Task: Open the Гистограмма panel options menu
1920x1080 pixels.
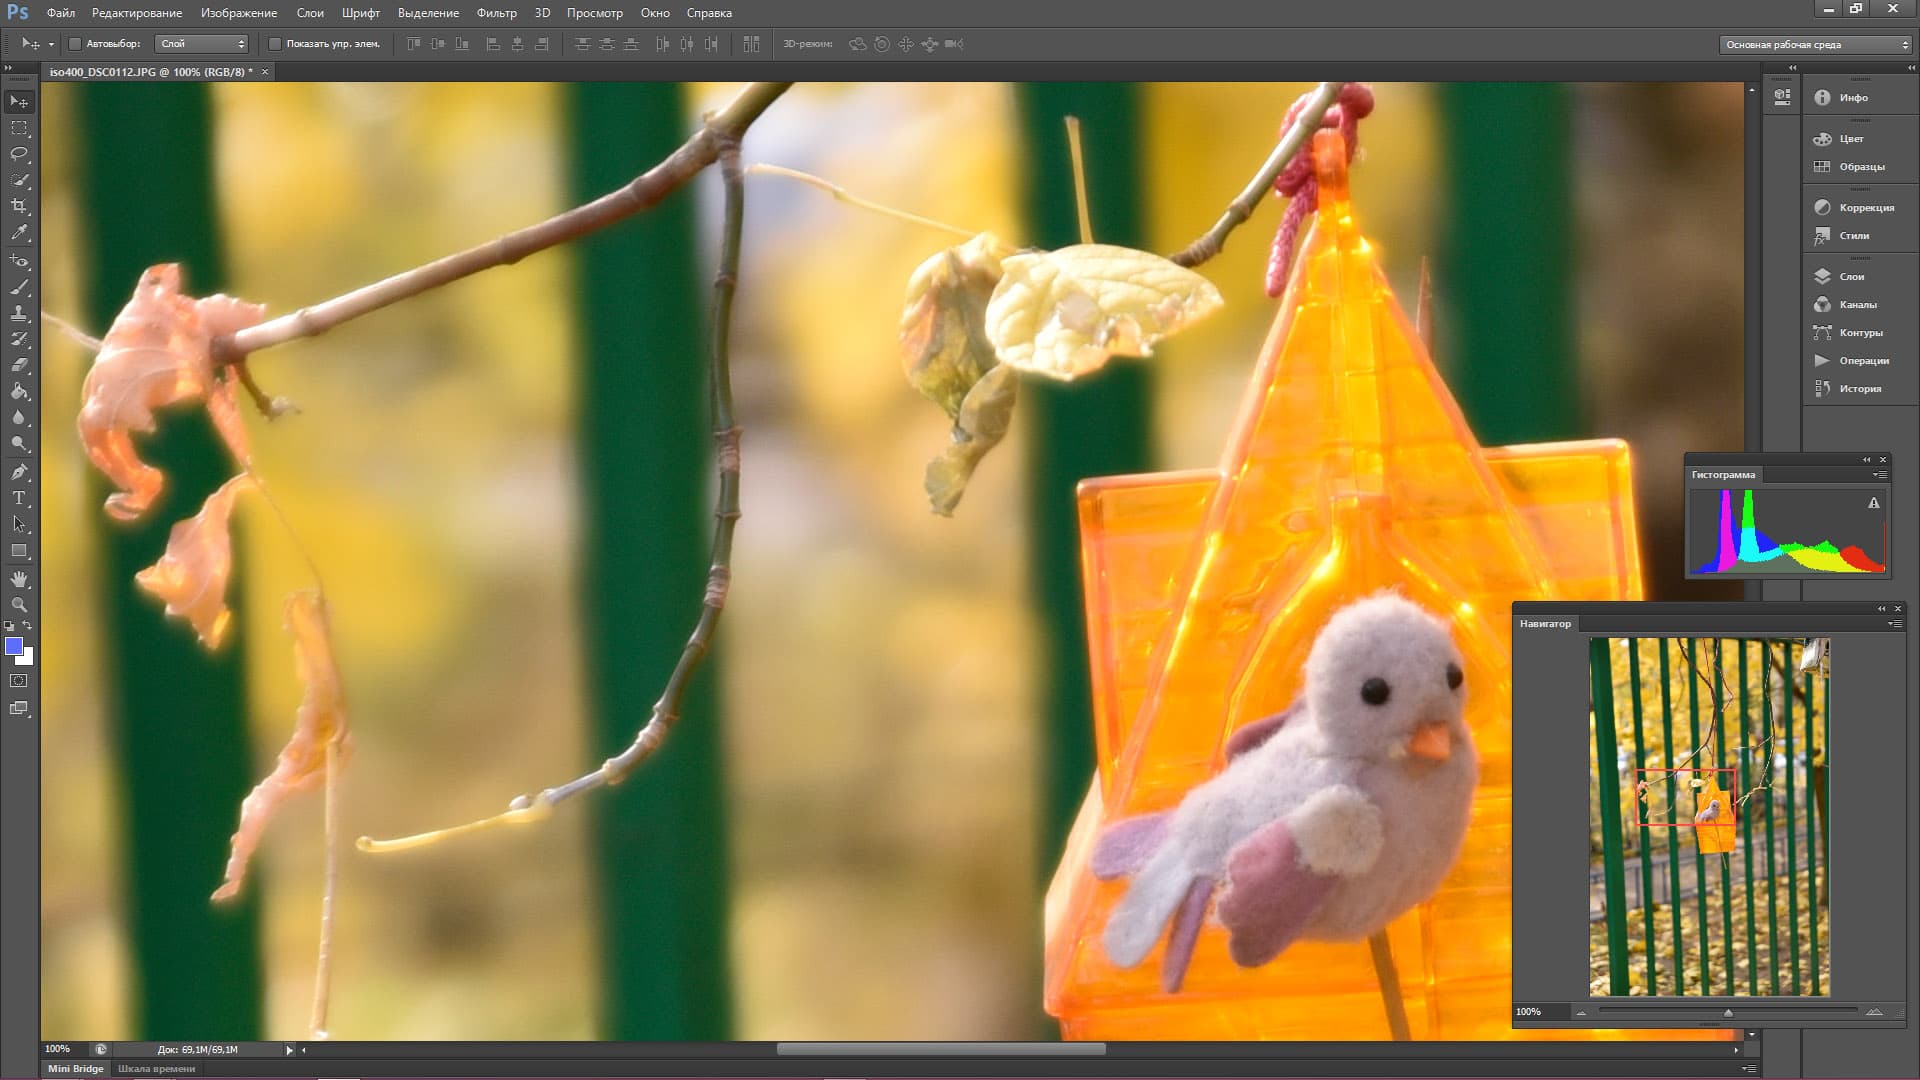Action: point(1880,475)
